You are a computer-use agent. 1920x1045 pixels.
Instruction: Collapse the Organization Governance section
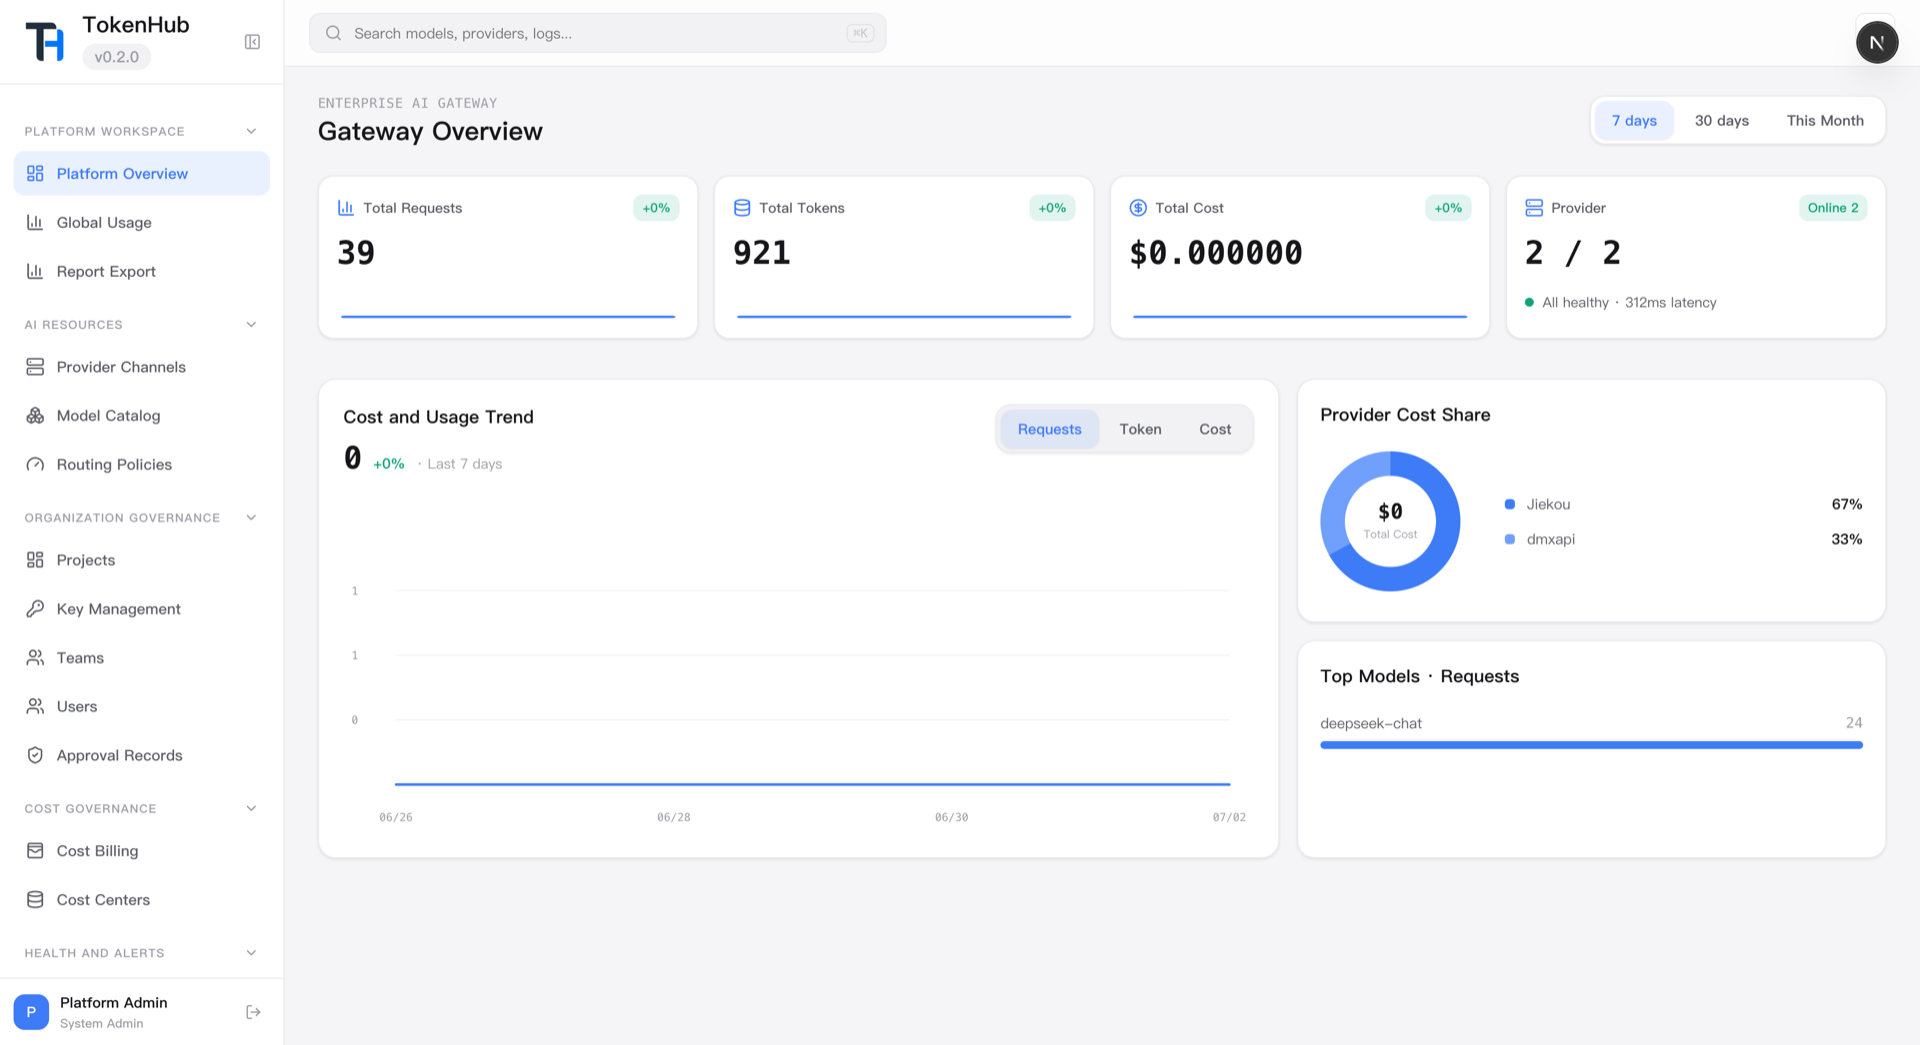click(251, 518)
